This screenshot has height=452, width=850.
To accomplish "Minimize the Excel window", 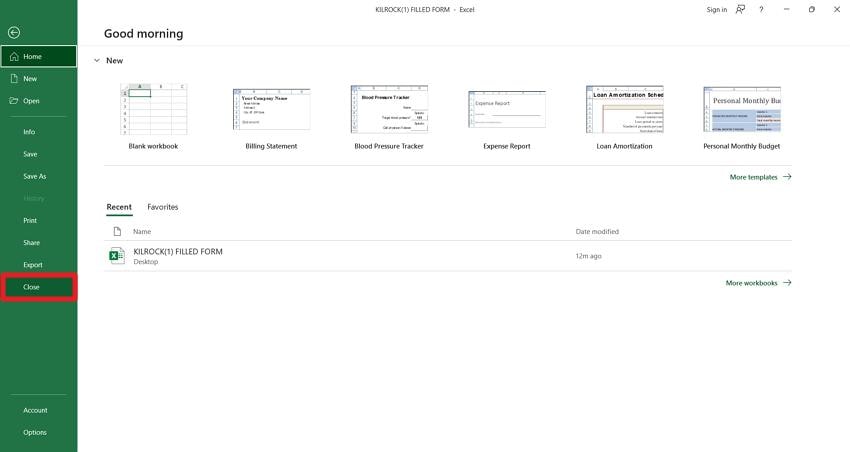I will [x=787, y=10].
